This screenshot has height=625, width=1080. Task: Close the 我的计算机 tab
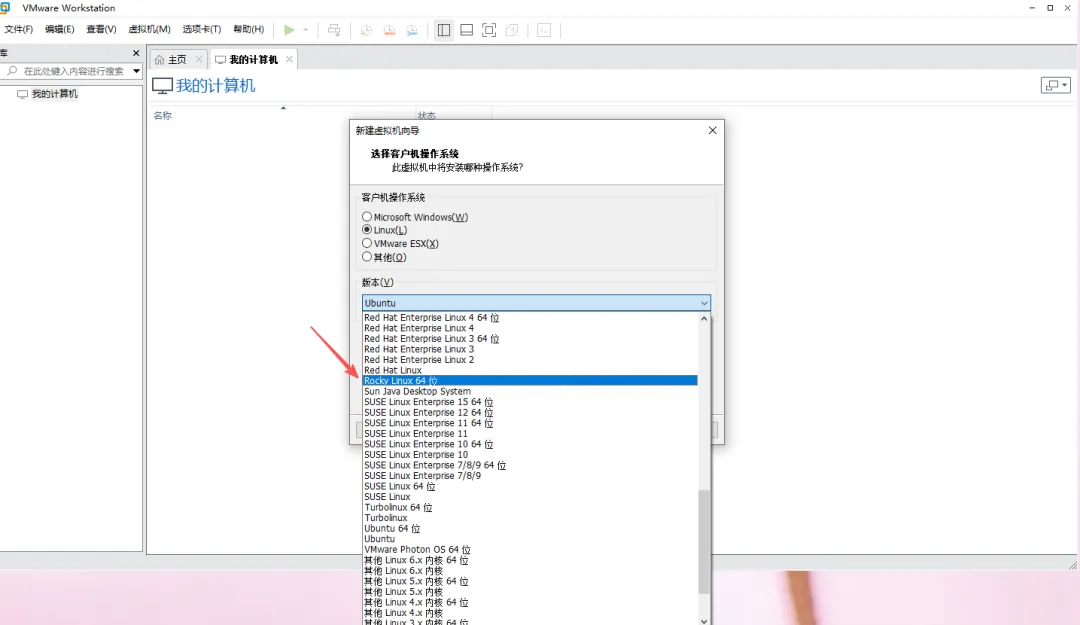pos(289,59)
